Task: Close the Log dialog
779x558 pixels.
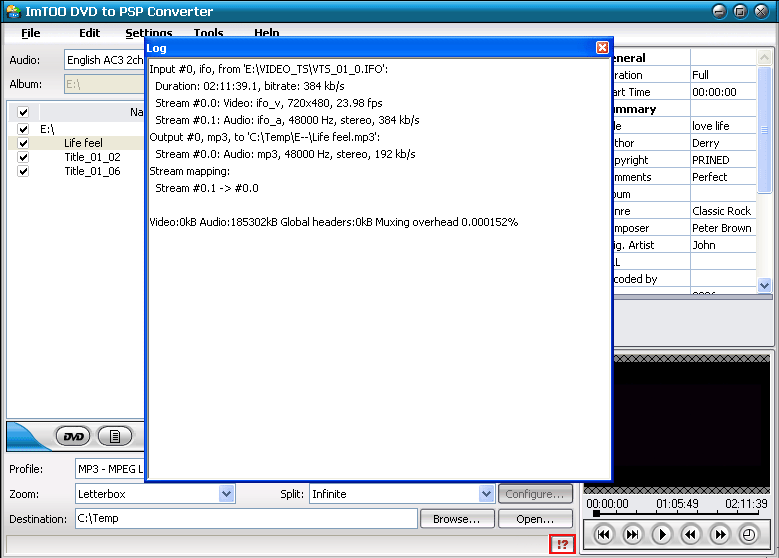Action: click(602, 47)
